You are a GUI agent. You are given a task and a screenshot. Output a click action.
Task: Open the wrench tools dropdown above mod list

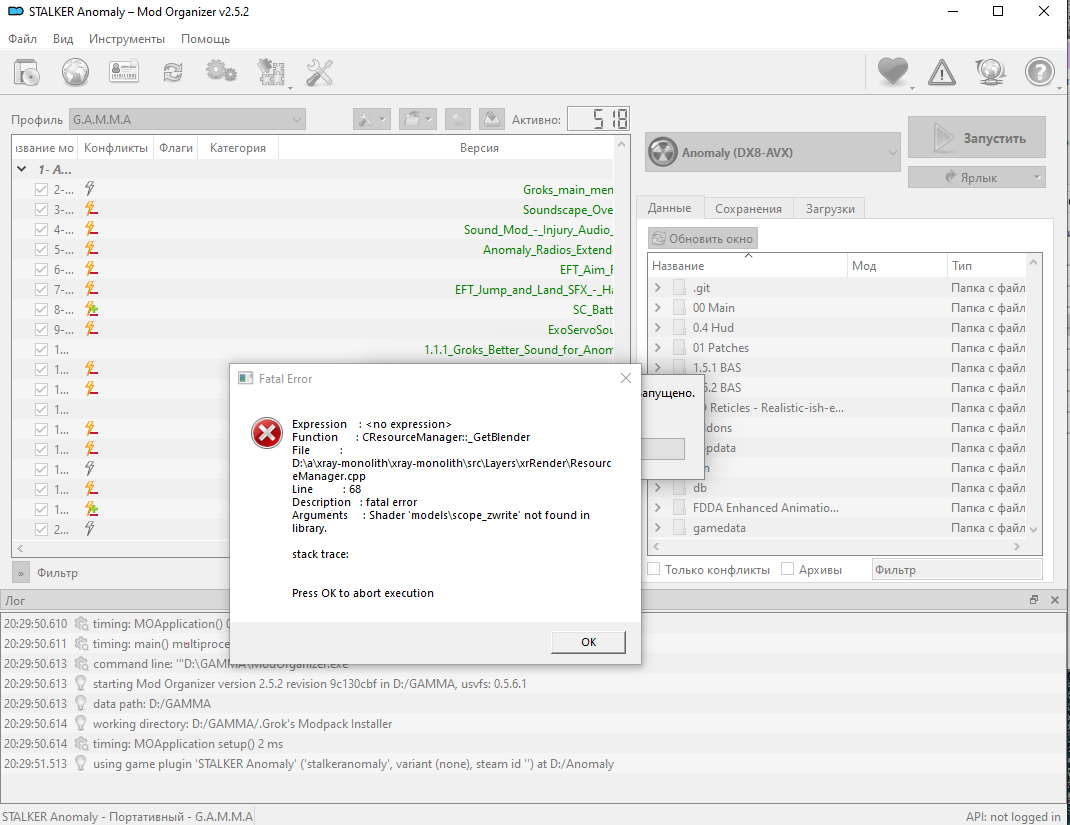pos(372,120)
